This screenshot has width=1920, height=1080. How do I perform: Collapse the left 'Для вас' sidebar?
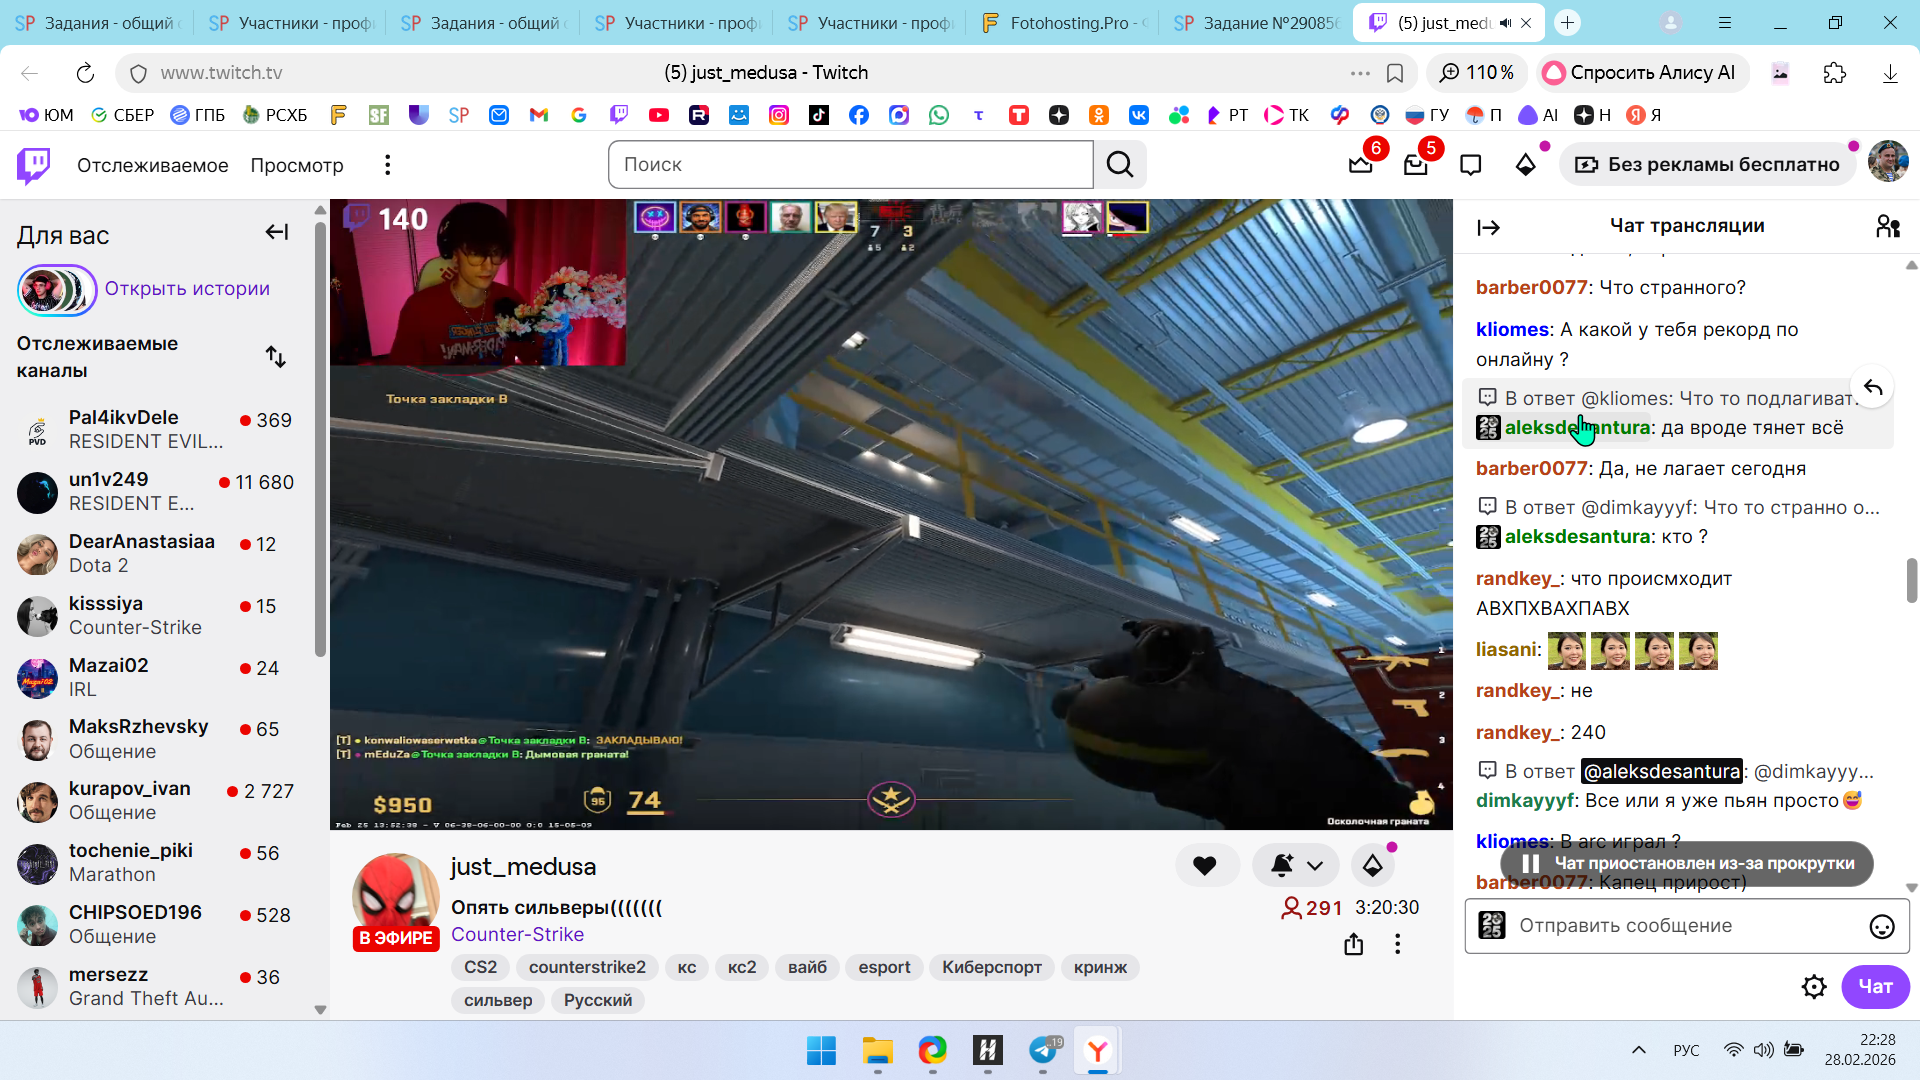(x=277, y=233)
